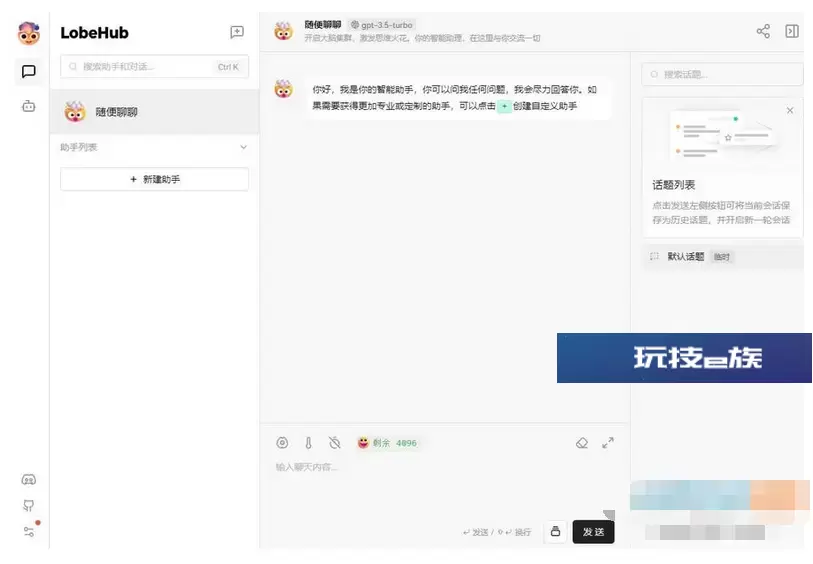This screenshot has width=813, height=564.
Task: Click the black 发送 send button
Action: (x=593, y=532)
